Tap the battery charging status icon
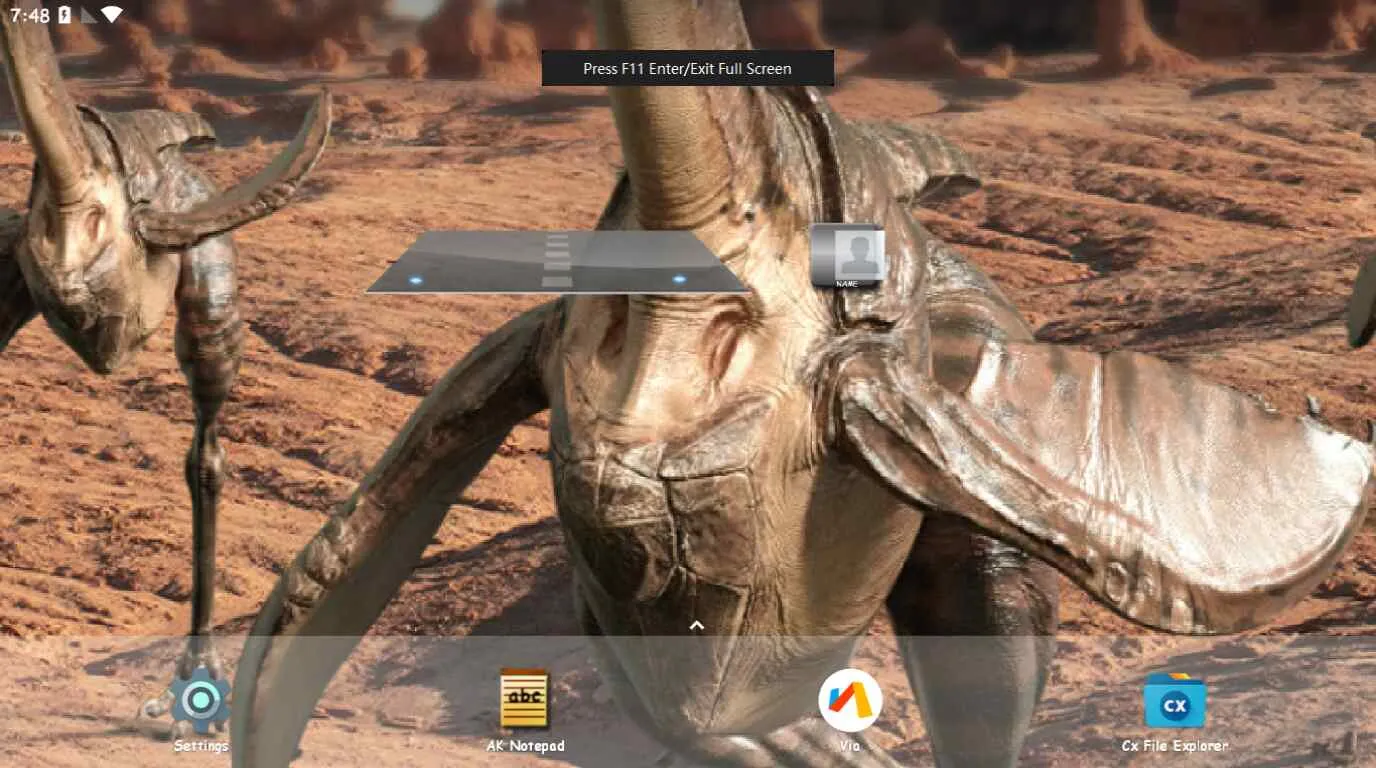Image resolution: width=1376 pixels, height=768 pixels. click(x=65, y=15)
